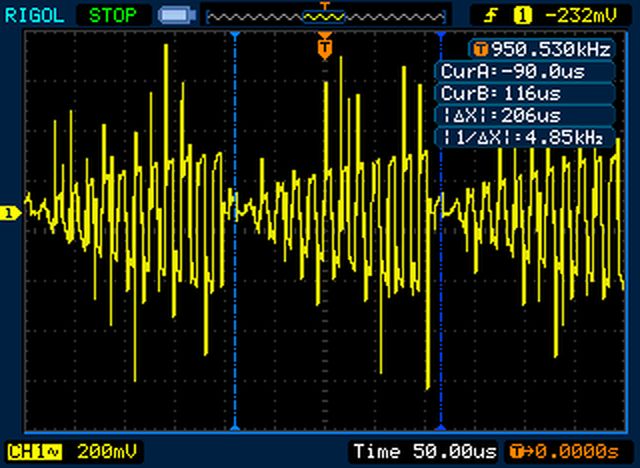Click the waveform memory overview bar

pyautogui.click(x=325, y=17)
